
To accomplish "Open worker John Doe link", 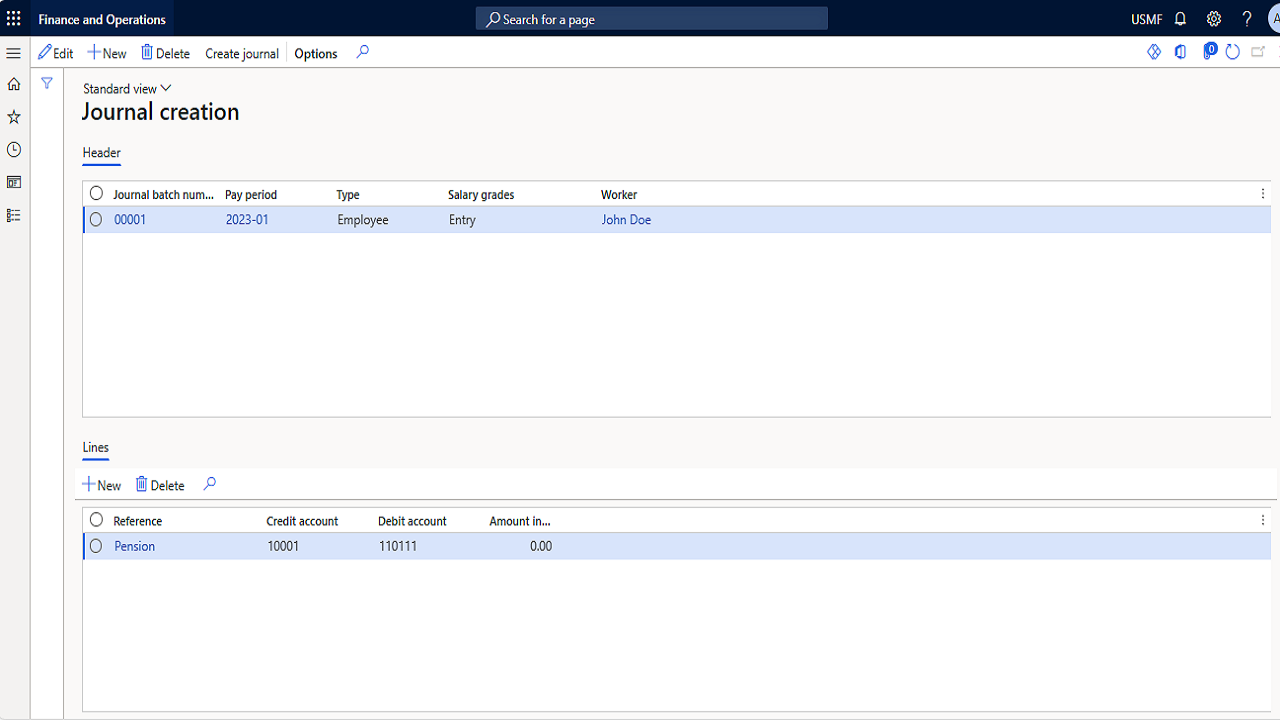I will (x=626, y=220).
